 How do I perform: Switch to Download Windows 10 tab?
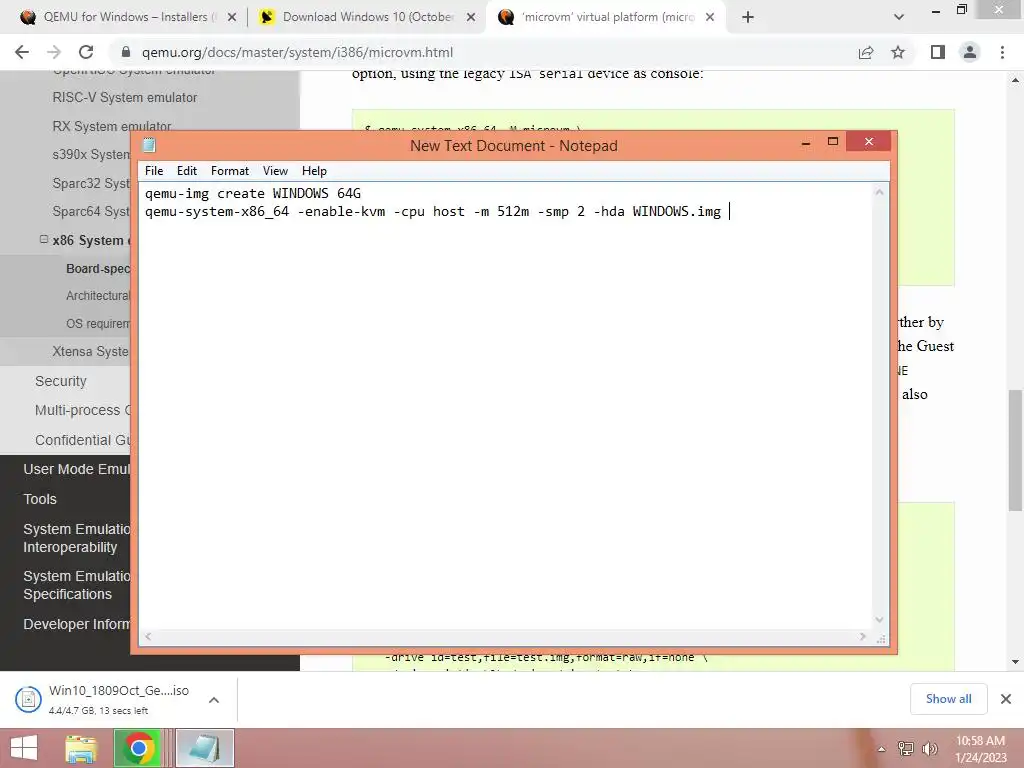tap(366, 17)
